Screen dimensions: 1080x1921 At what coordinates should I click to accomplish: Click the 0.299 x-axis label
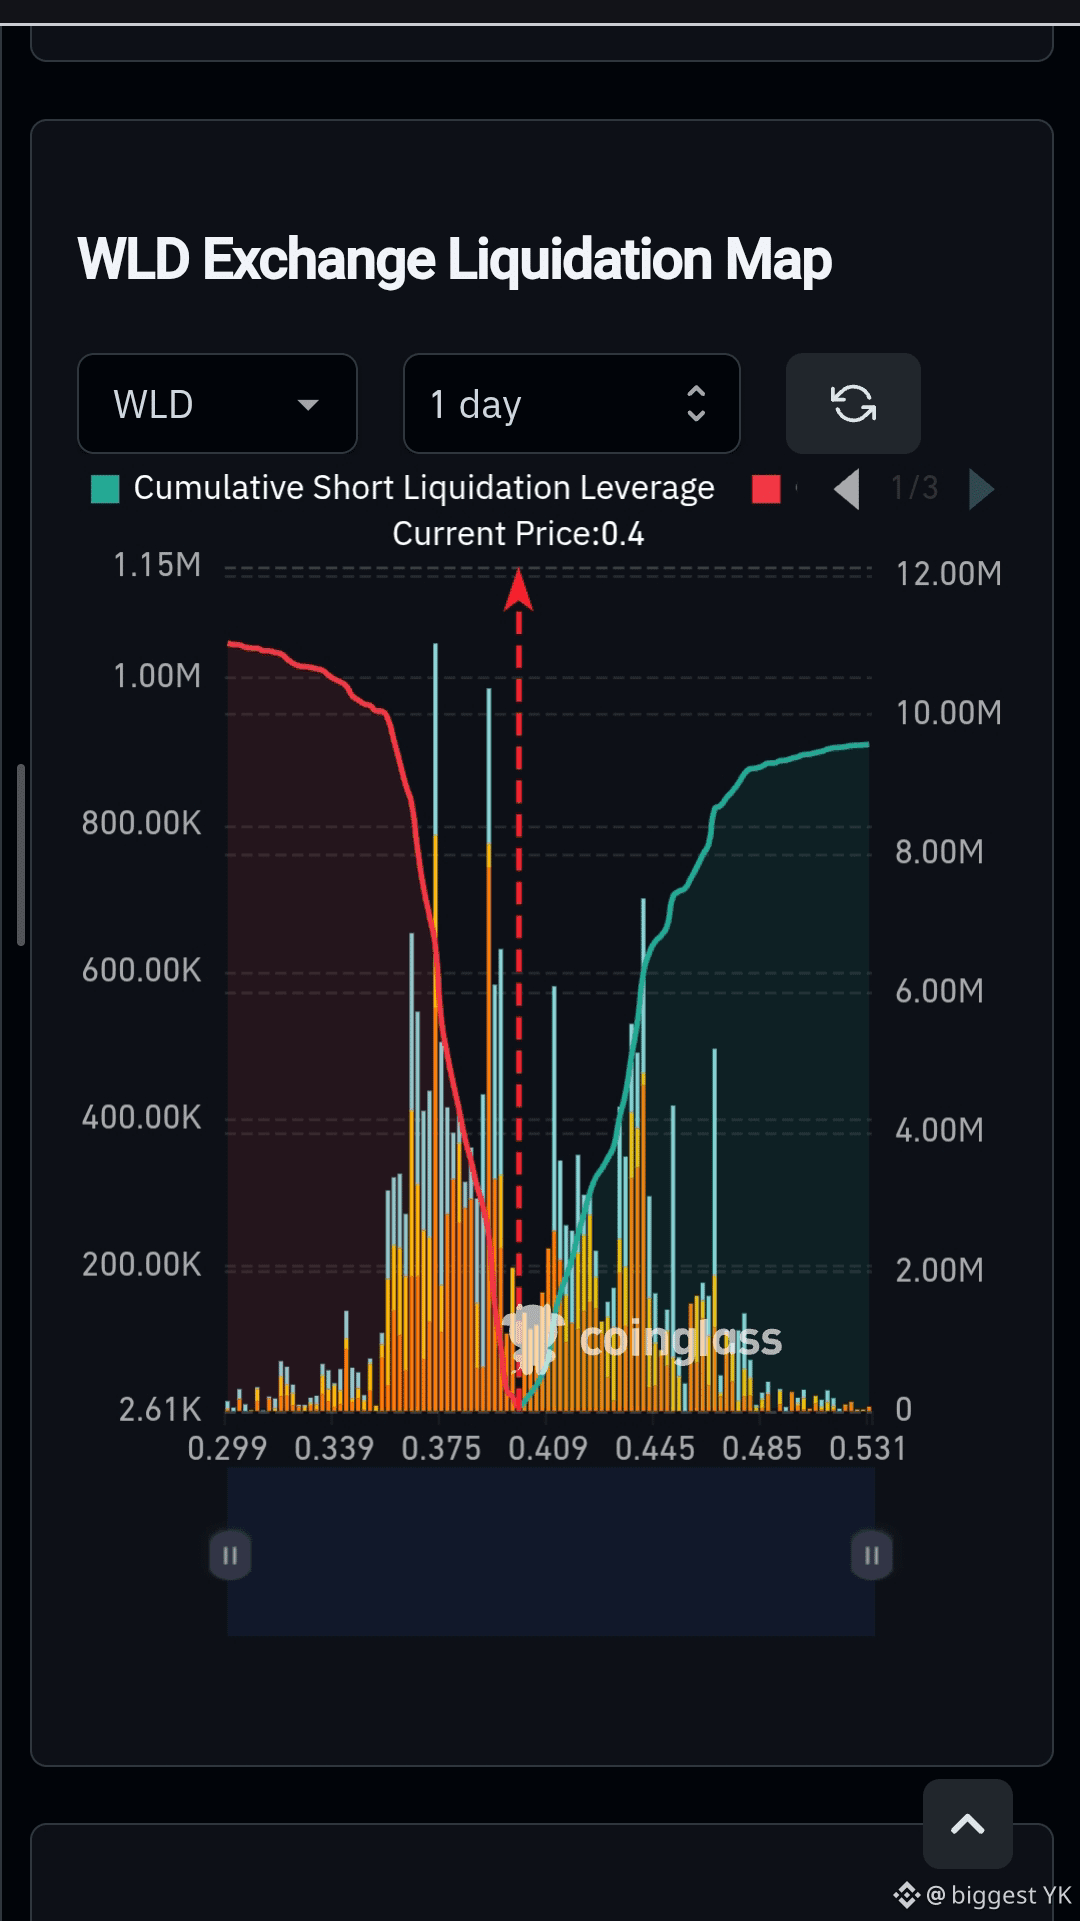(x=227, y=1448)
